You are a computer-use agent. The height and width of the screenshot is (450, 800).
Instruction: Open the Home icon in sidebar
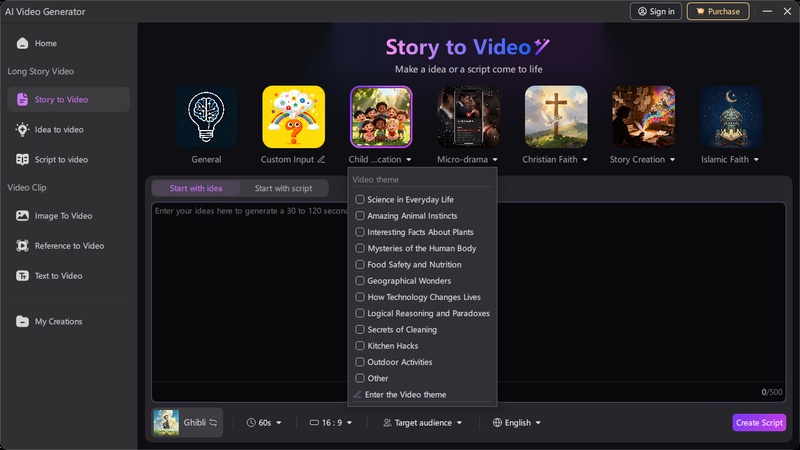tap(22, 43)
